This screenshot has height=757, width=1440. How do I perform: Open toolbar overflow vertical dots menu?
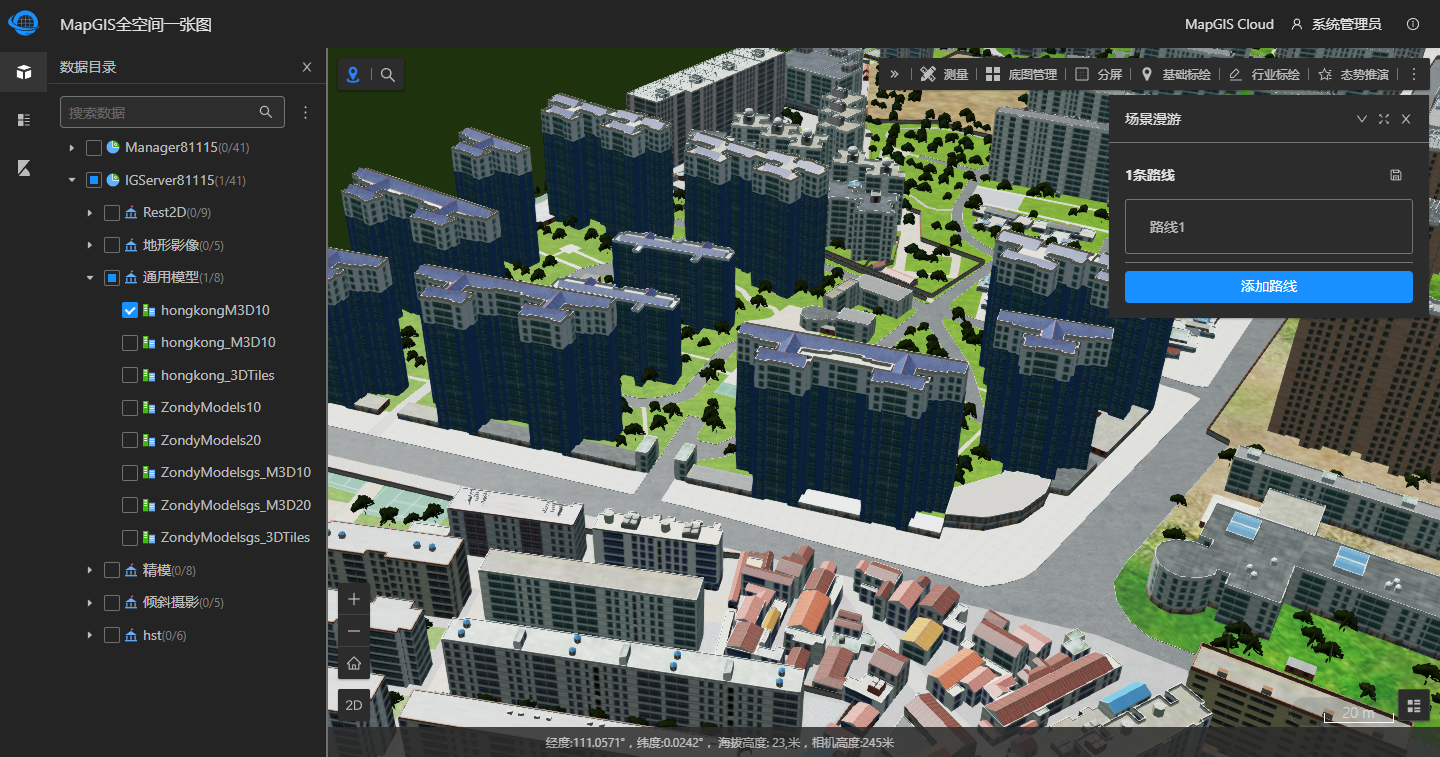tap(1414, 74)
